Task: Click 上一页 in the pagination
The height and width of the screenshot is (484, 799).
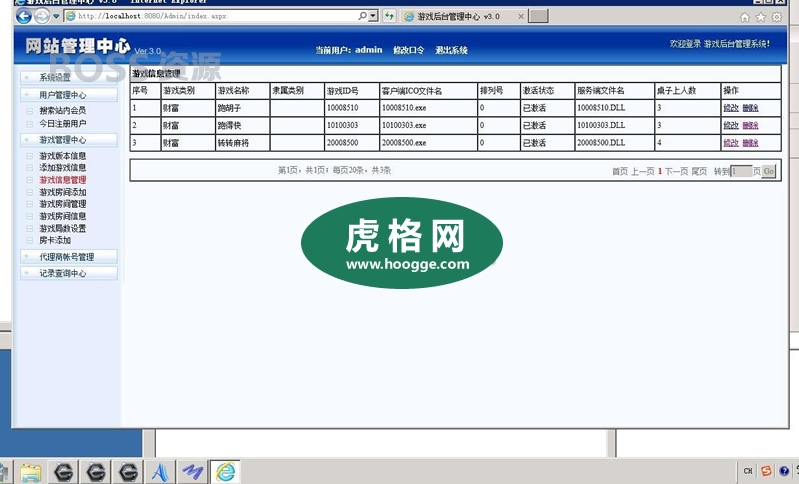Action: (643, 171)
